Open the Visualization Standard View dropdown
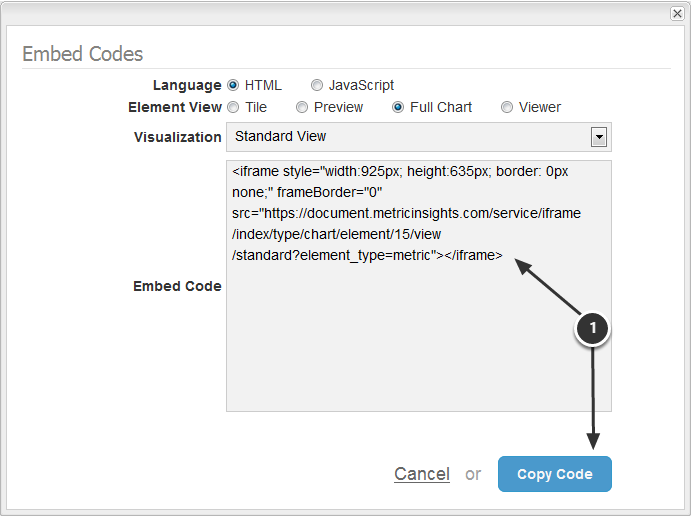Viewport: 691px width, 516px height. 419,137
